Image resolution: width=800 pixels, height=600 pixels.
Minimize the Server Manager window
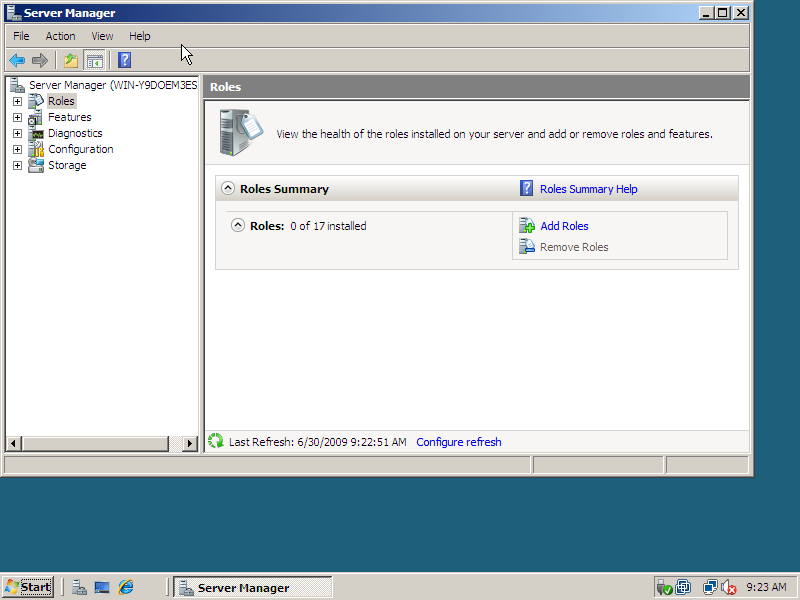click(706, 13)
